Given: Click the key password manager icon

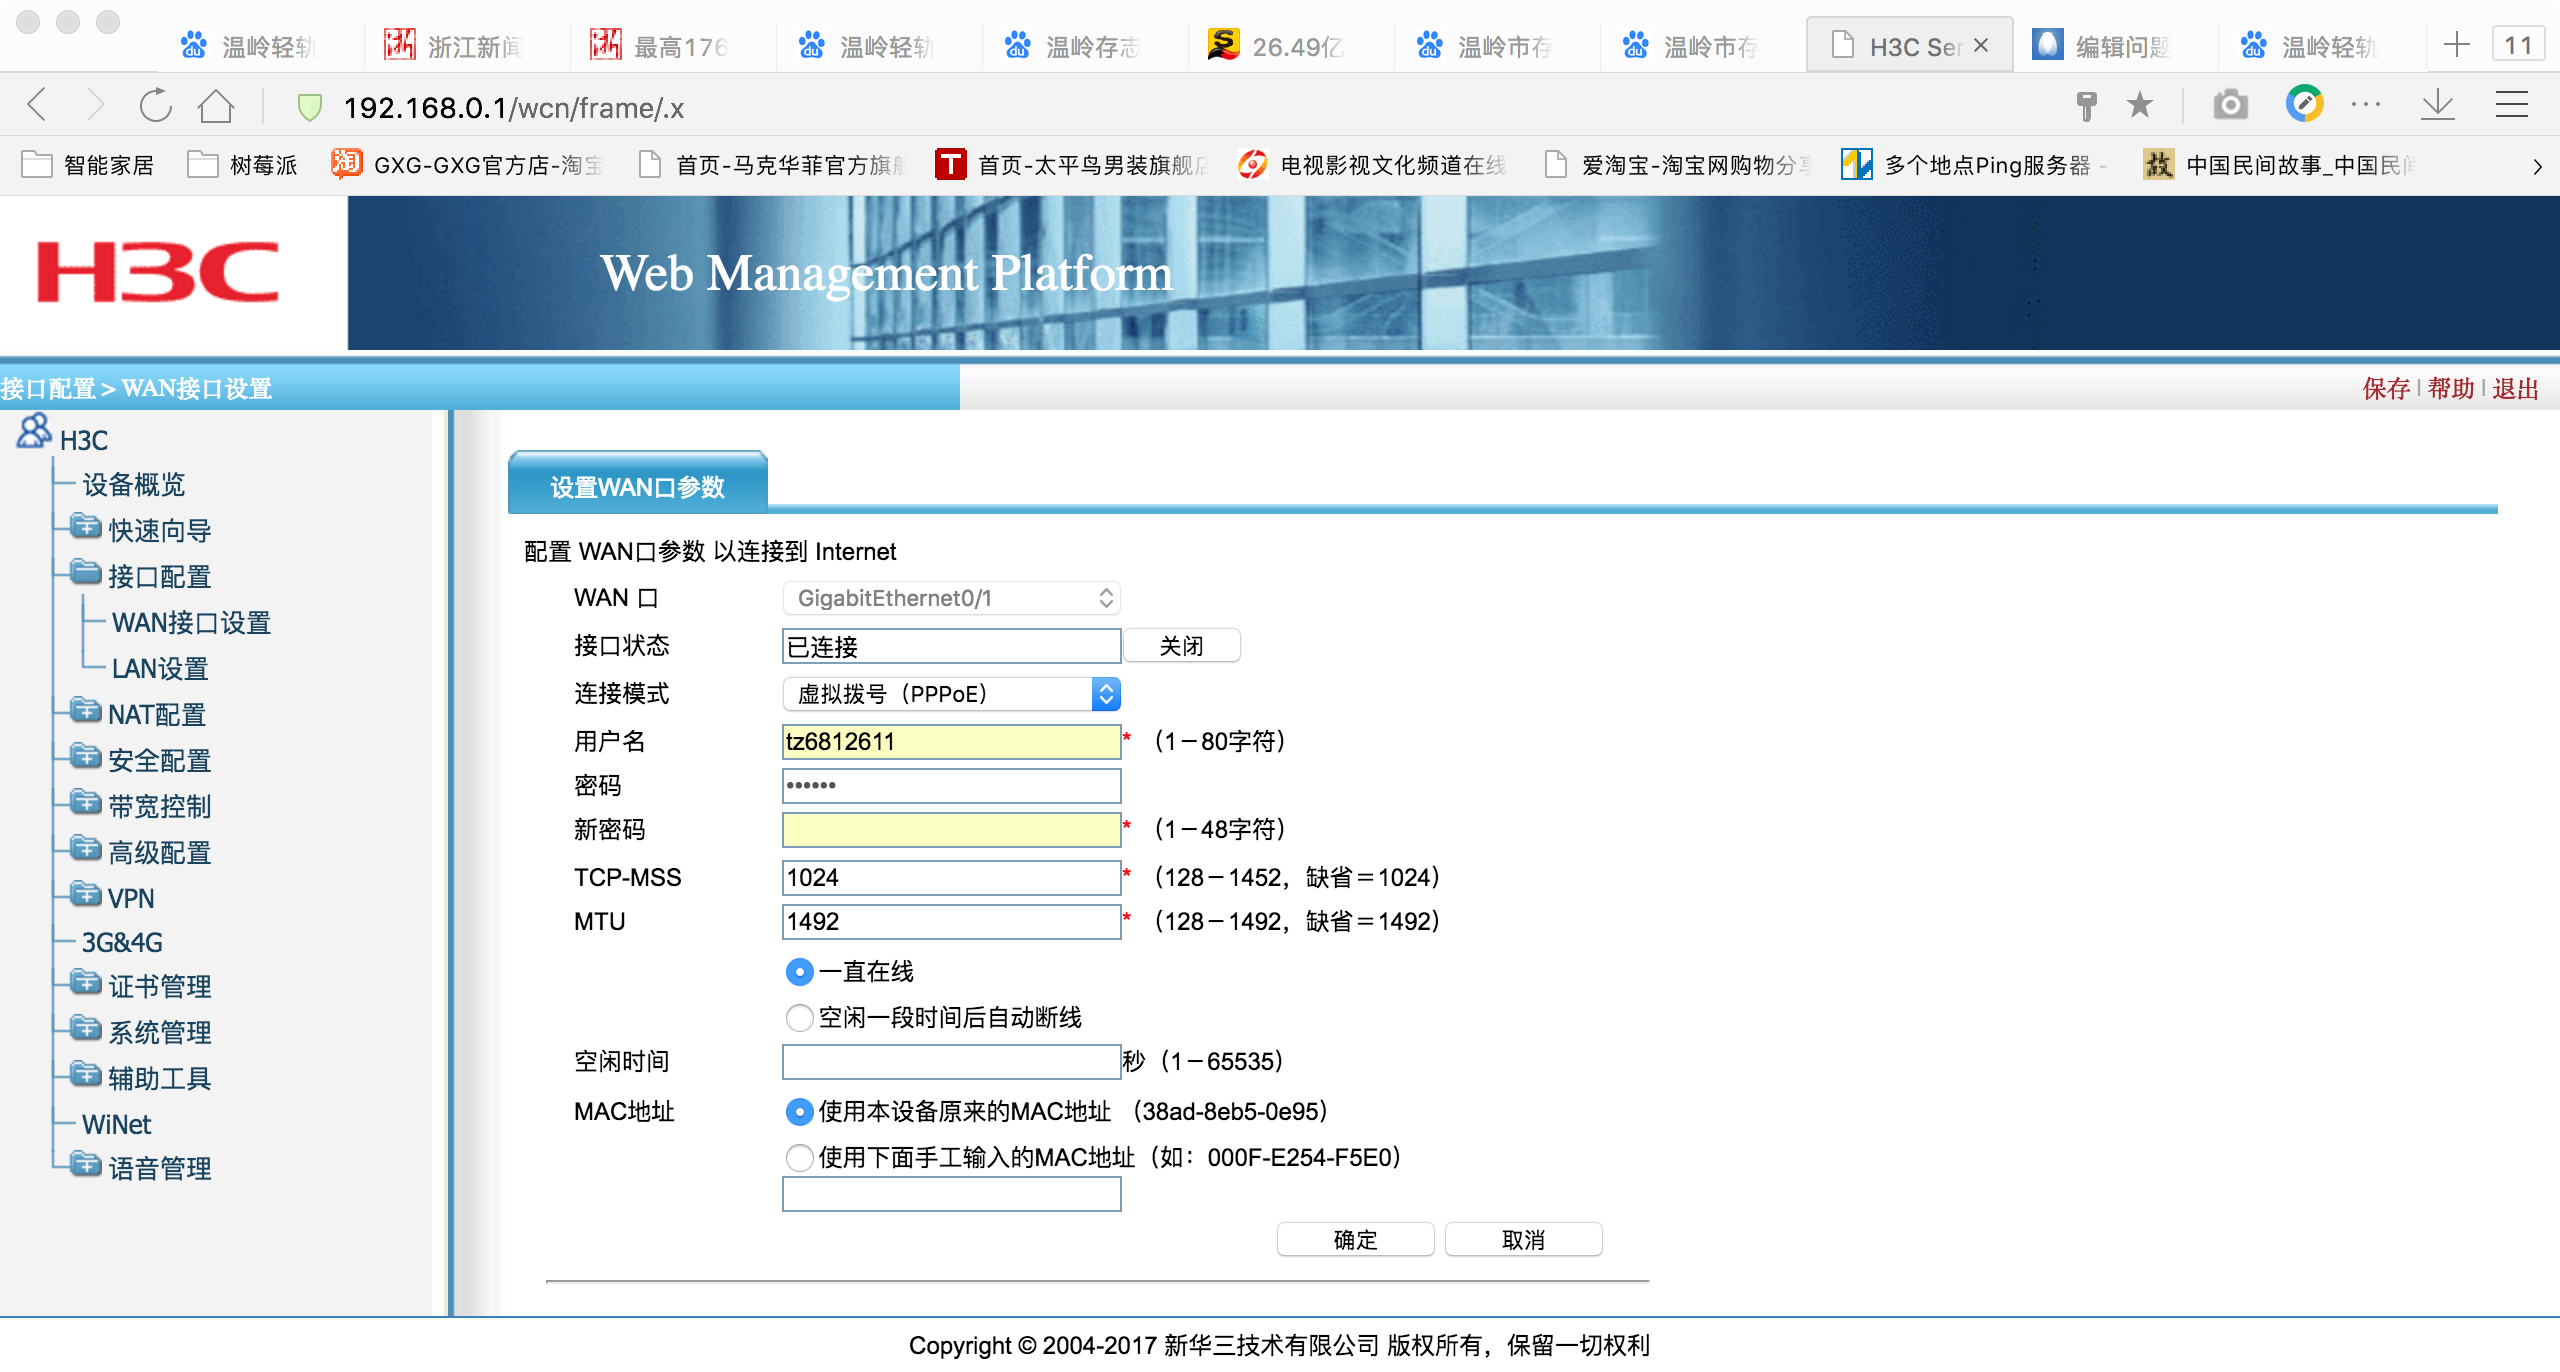Looking at the screenshot, I should click(2086, 105).
